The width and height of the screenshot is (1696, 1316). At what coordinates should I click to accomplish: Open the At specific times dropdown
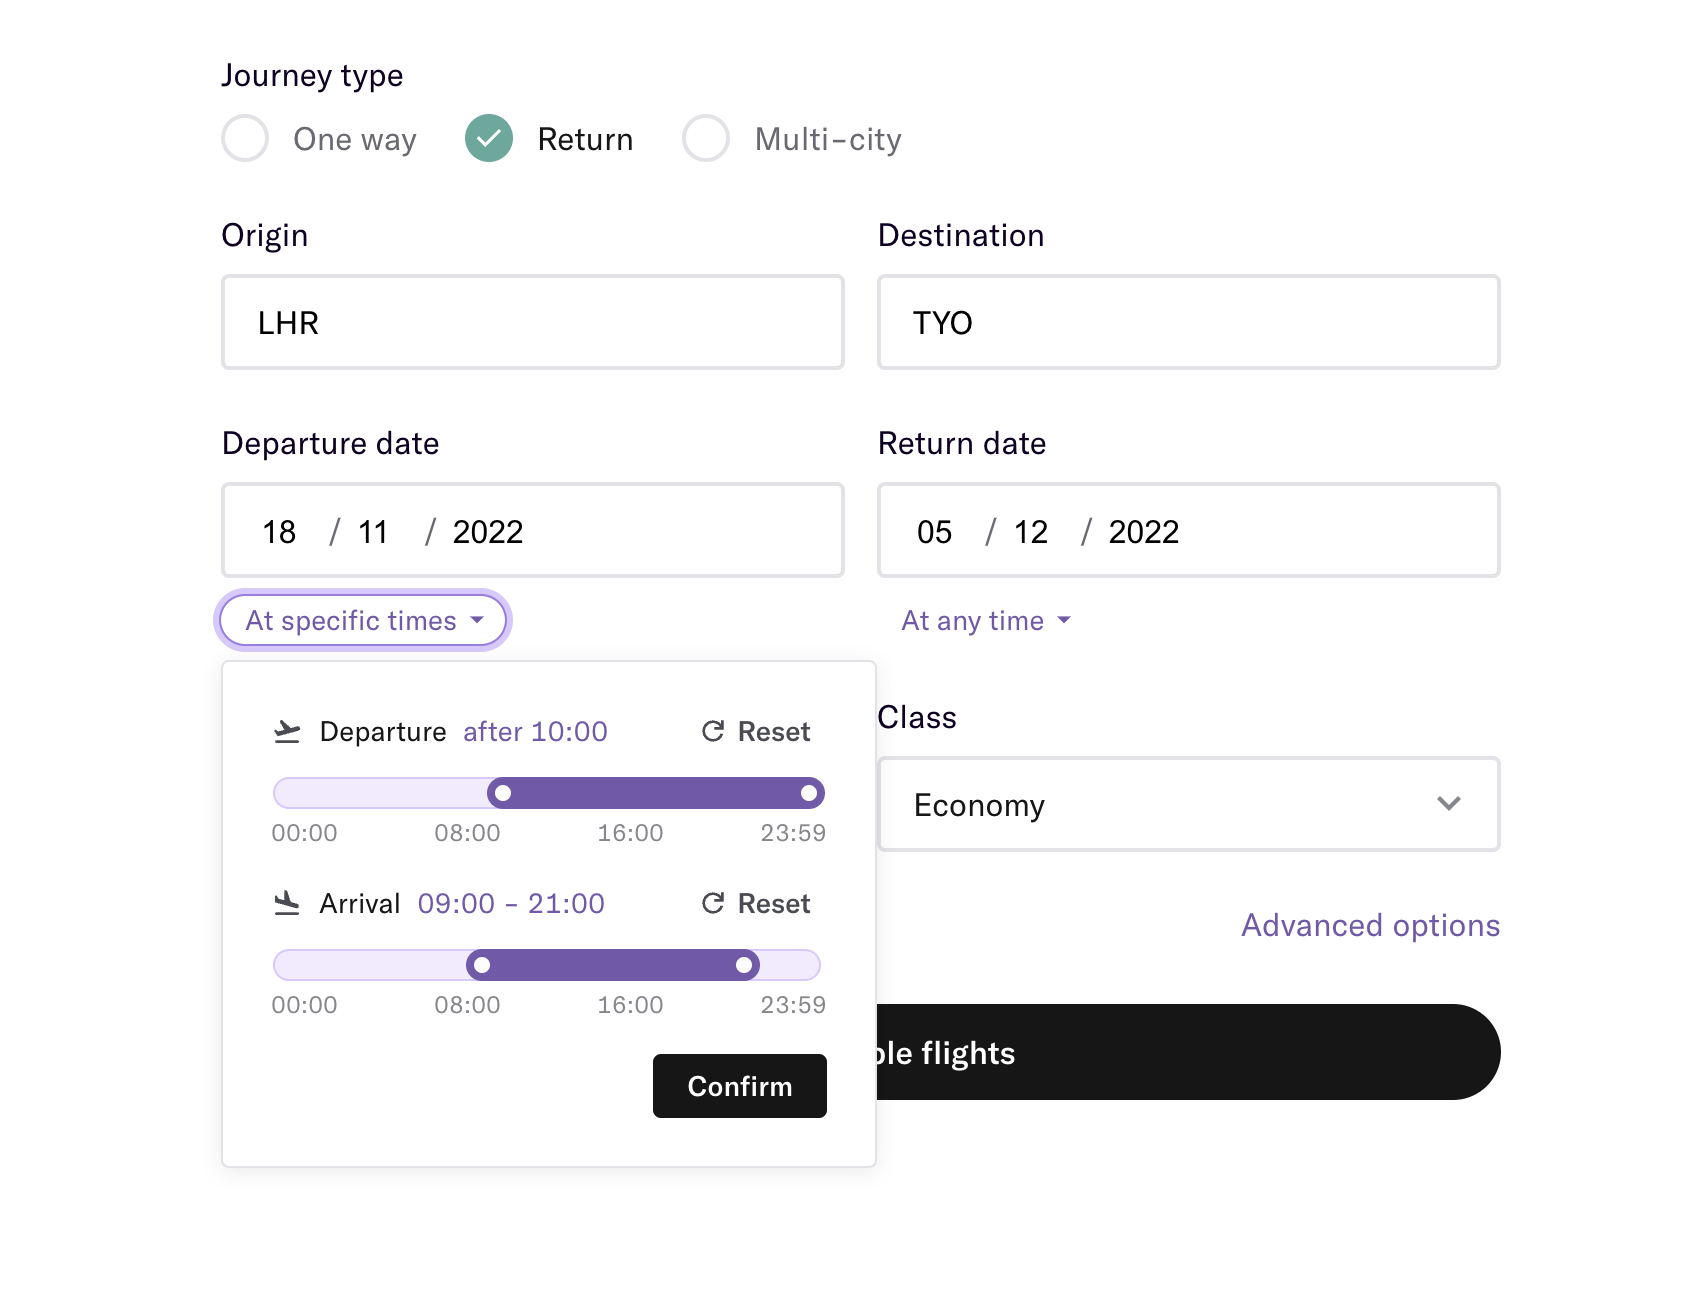click(x=363, y=620)
